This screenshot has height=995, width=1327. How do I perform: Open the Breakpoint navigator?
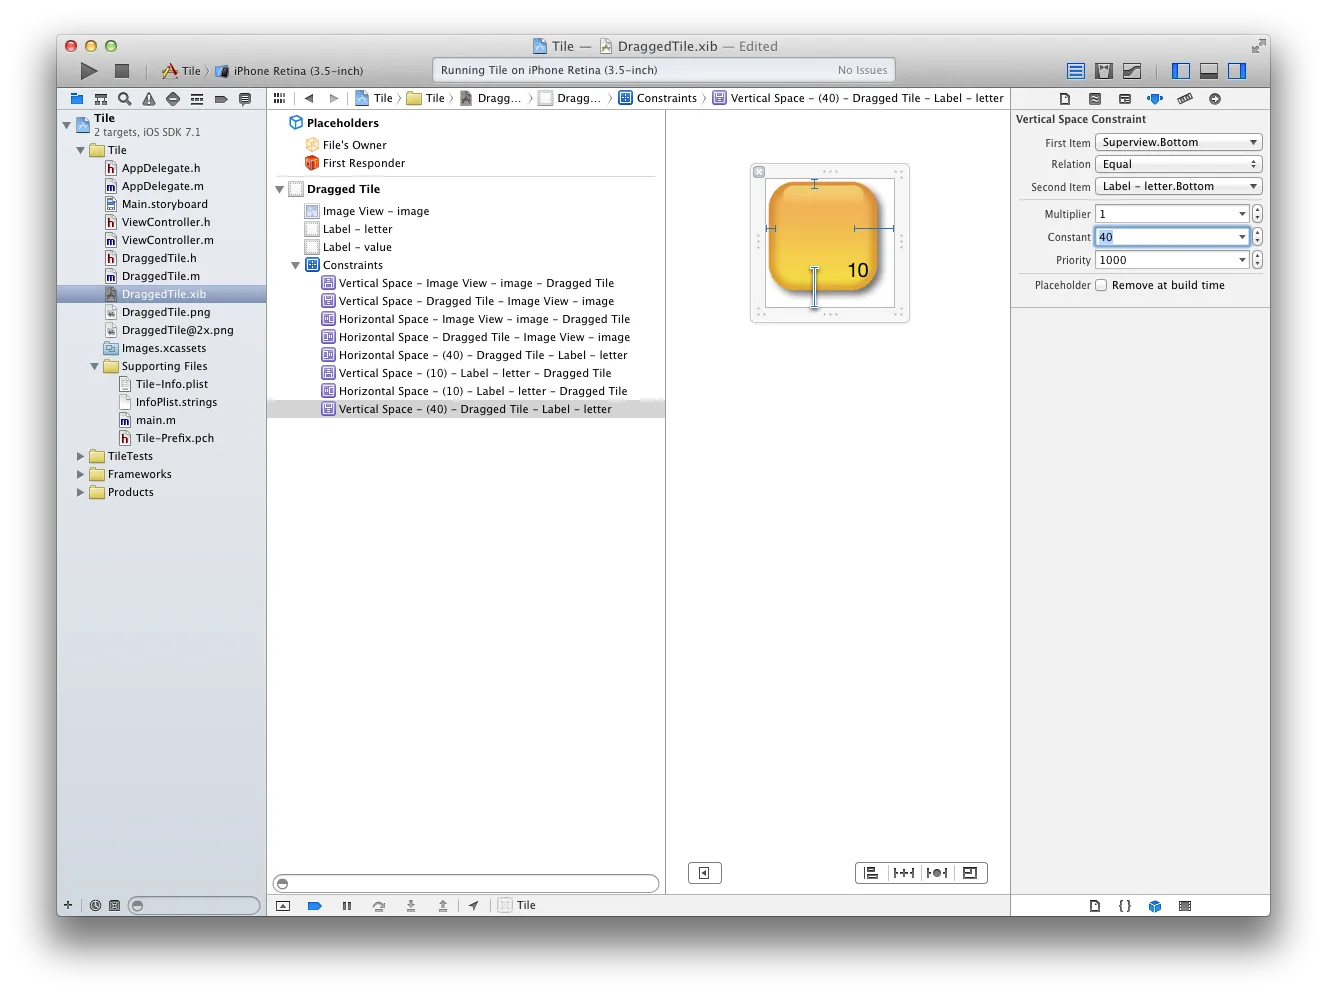click(221, 99)
